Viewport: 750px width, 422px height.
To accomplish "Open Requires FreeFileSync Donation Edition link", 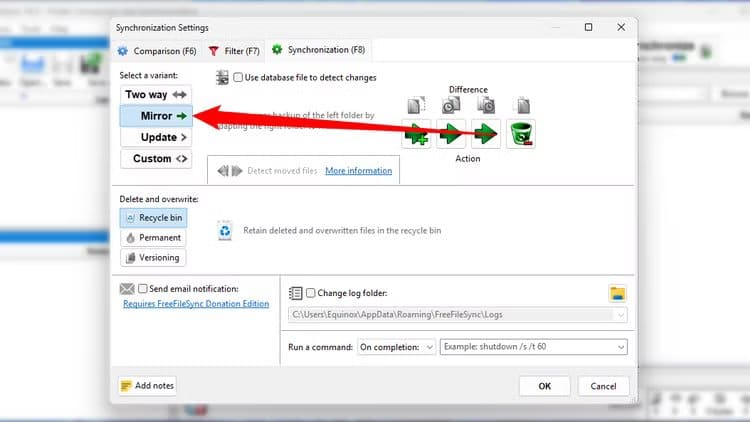I will (x=196, y=304).
